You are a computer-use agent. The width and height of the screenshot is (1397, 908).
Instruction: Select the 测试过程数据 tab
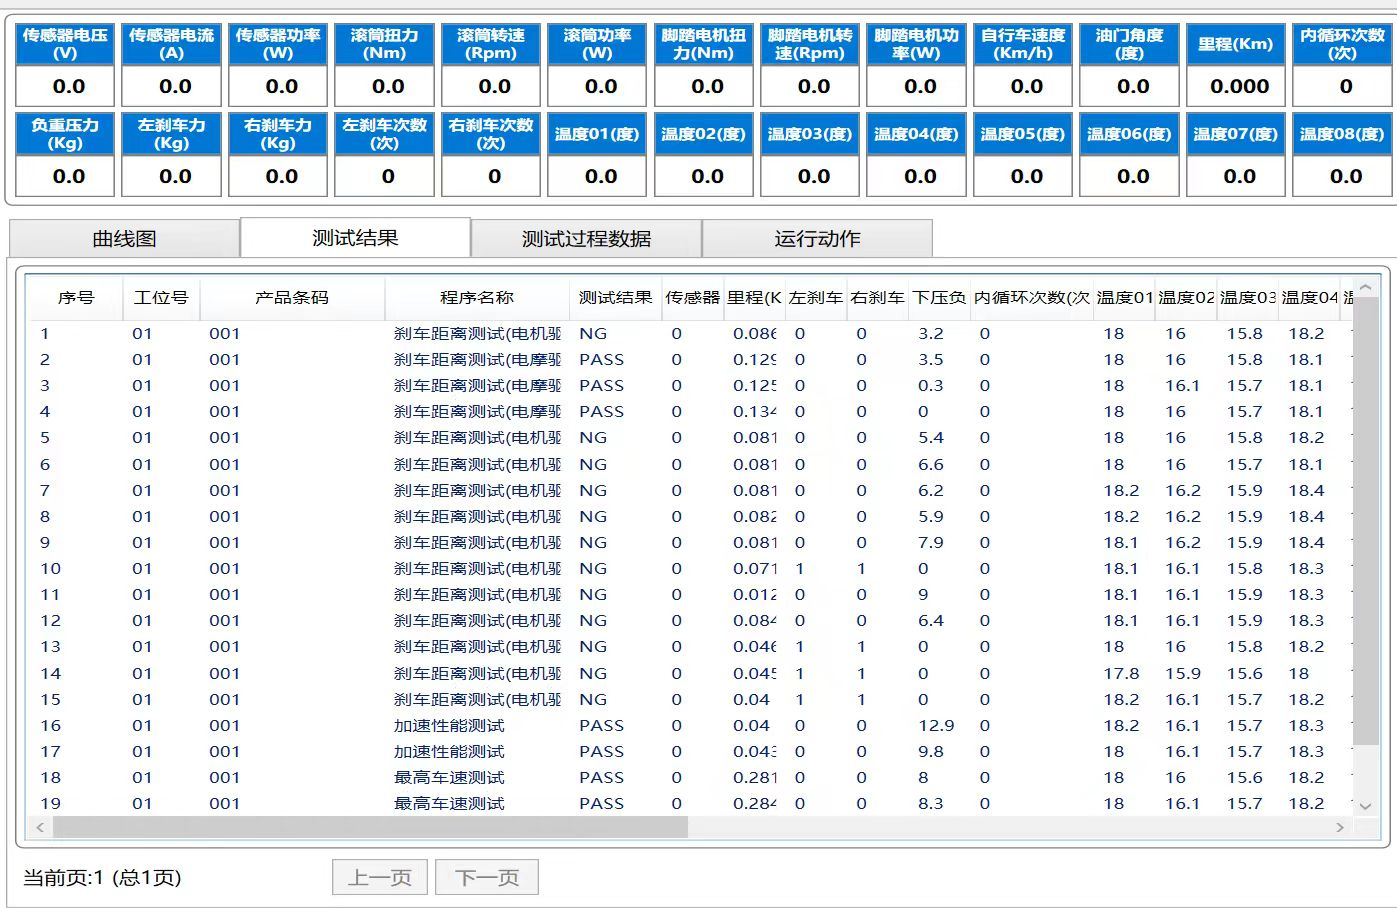pos(586,239)
